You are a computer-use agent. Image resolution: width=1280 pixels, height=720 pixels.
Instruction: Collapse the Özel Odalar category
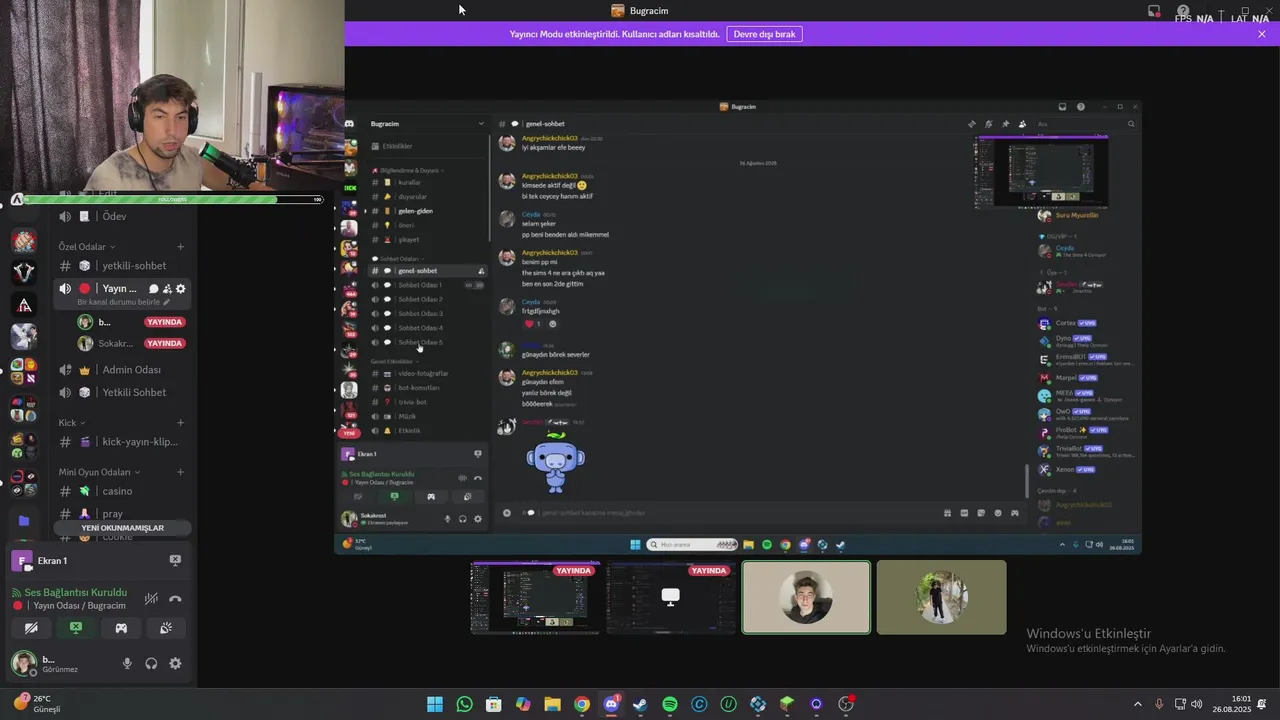[86, 247]
